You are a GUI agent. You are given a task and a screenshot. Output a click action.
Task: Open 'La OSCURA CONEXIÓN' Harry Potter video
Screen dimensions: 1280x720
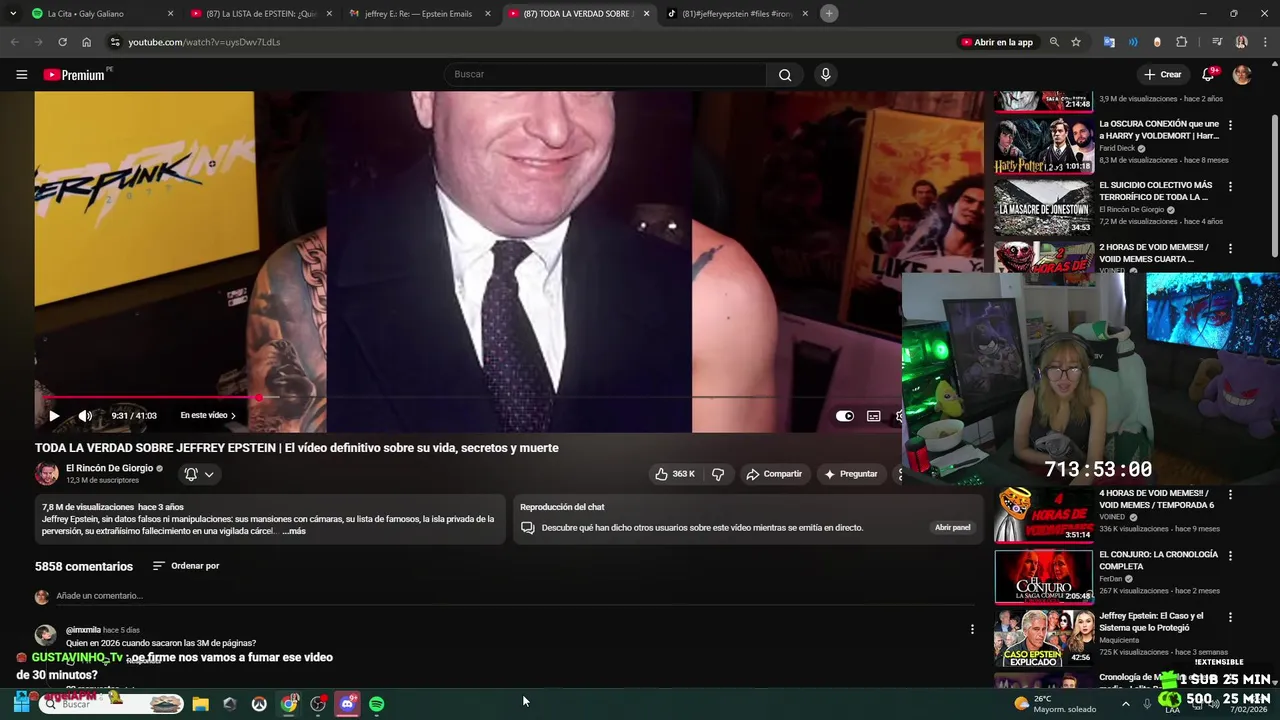click(1160, 130)
